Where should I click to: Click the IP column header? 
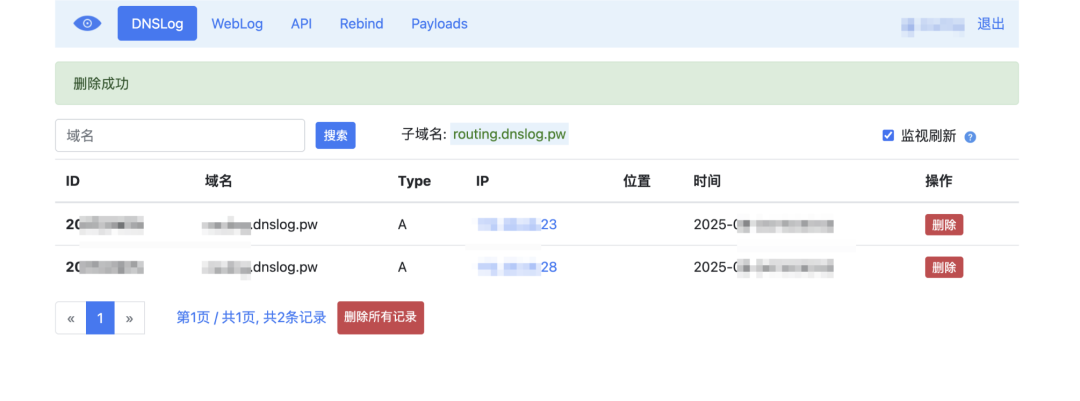click(x=482, y=181)
